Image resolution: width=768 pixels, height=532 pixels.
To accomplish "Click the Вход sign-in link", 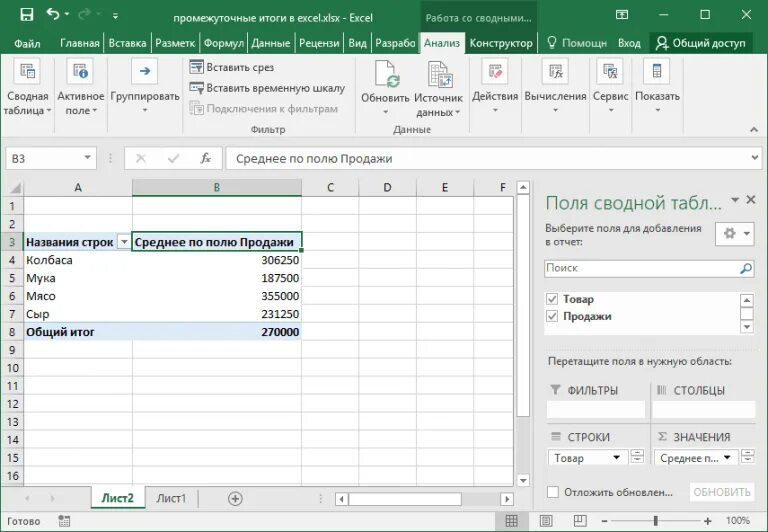I will 629,44.
